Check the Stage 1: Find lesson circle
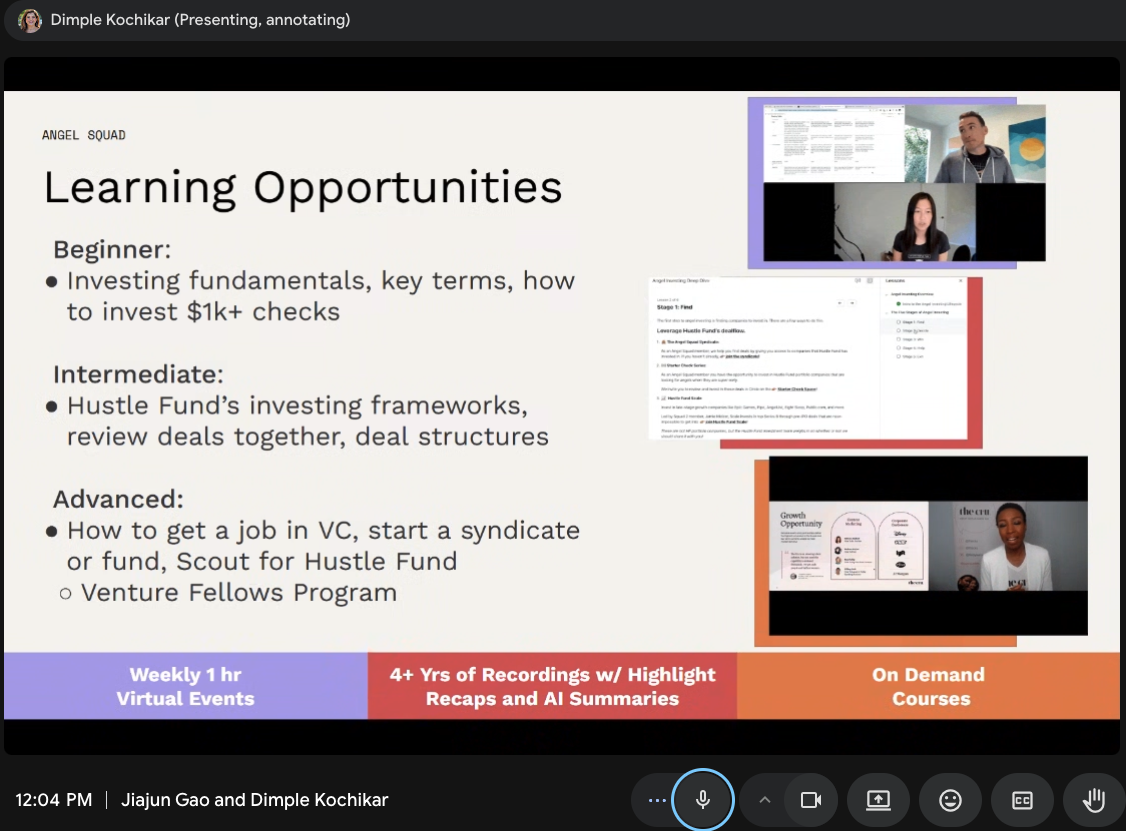 899,322
